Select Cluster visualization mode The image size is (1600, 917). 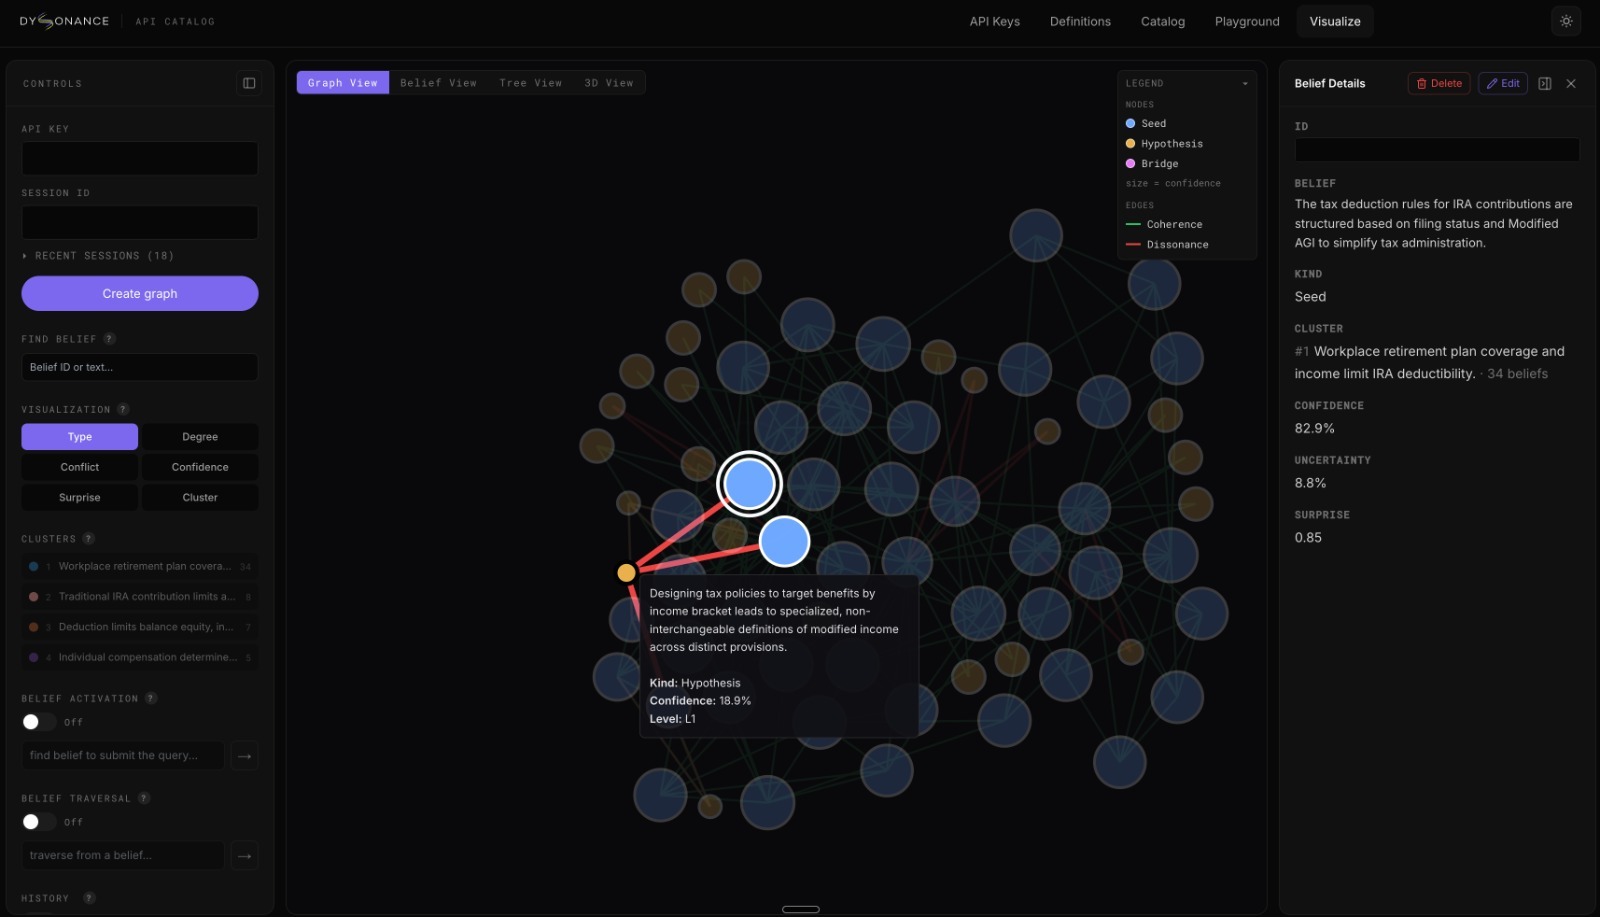point(200,497)
